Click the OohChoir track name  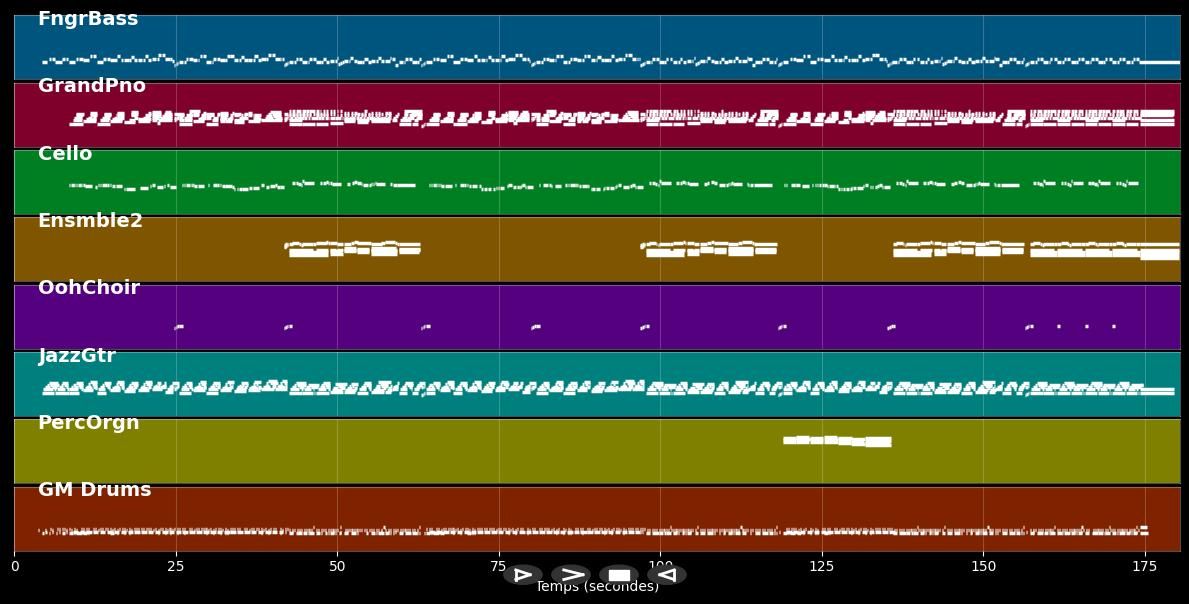pyautogui.click(x=89, y=288)
